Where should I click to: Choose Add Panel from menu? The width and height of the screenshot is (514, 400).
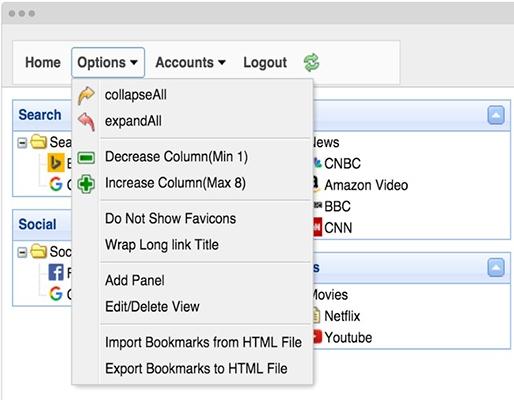coord(135,280)
